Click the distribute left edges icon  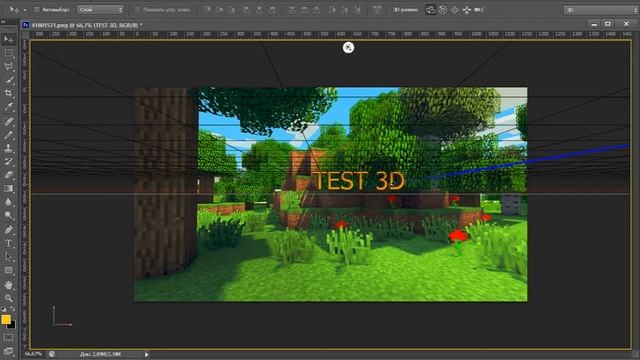tap(332, 10)
